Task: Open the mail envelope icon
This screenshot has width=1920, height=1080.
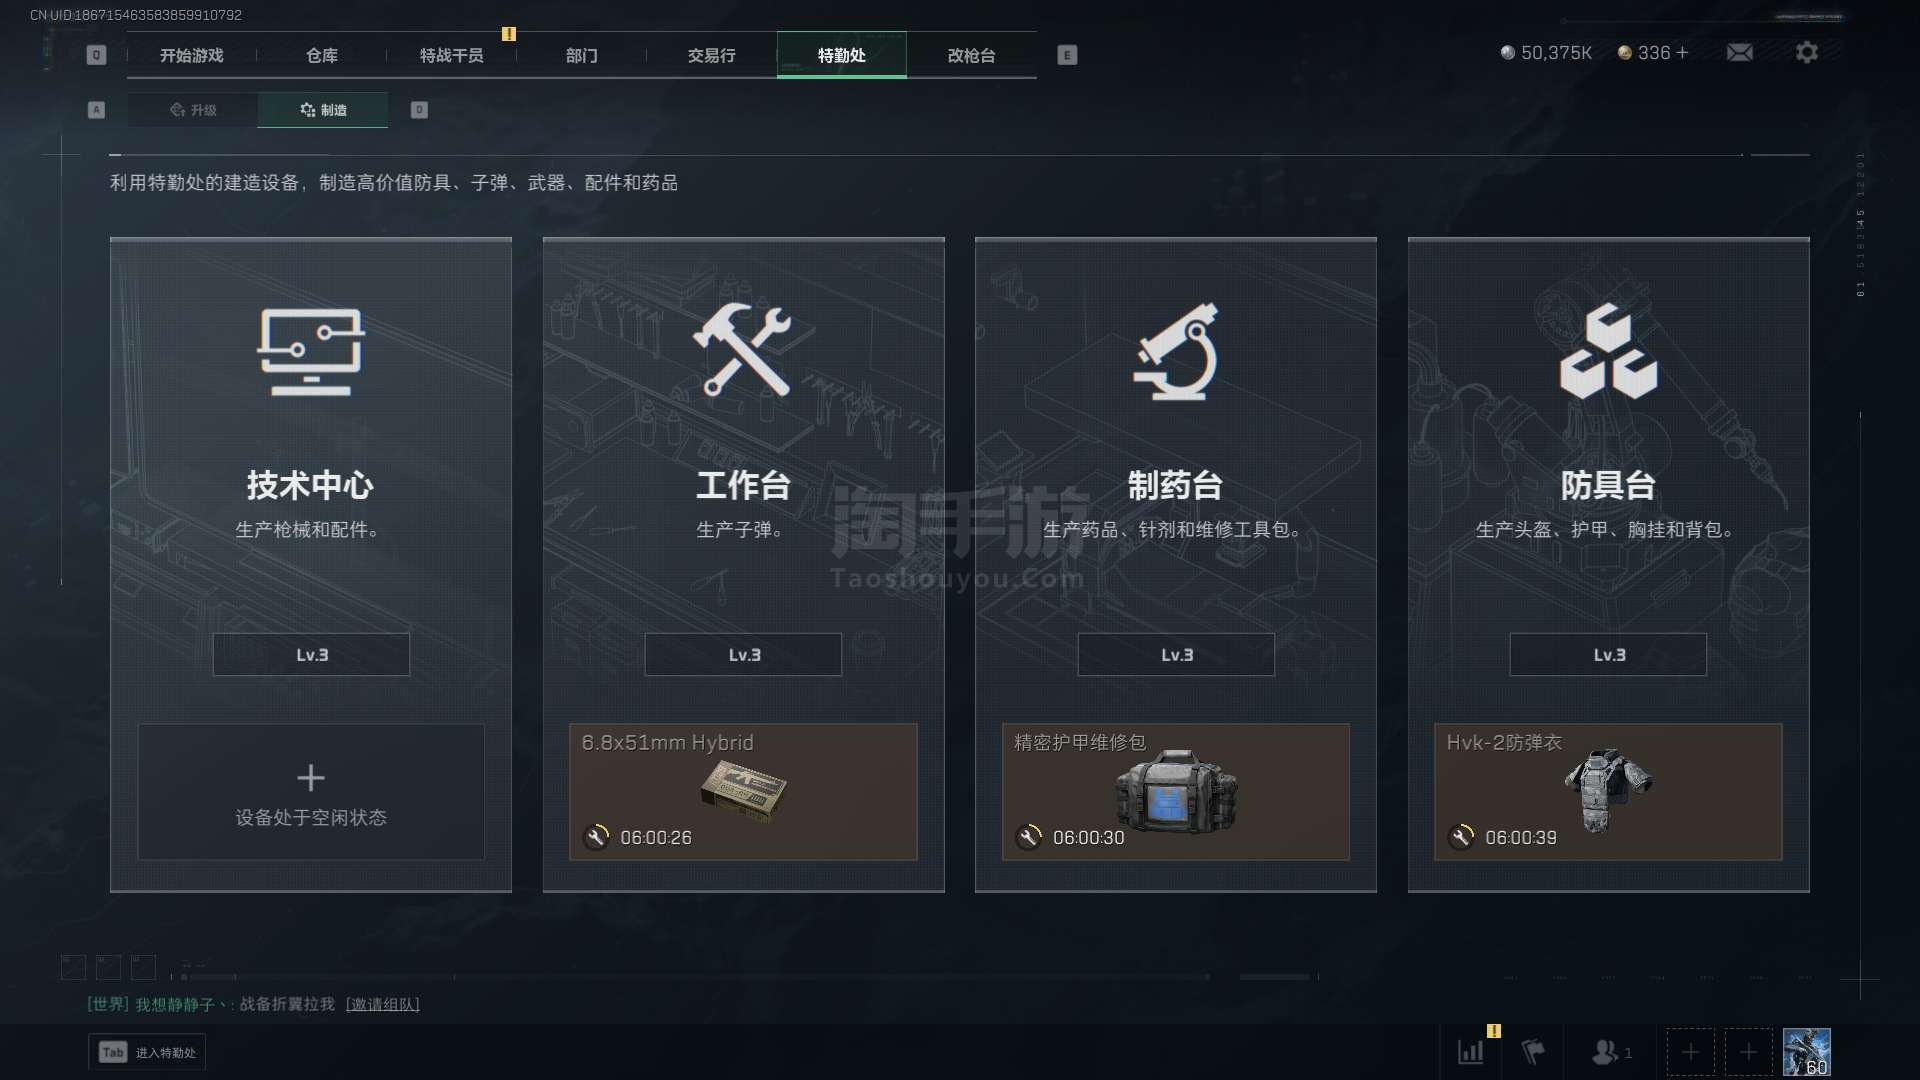Action: (x=1739, y=52)
